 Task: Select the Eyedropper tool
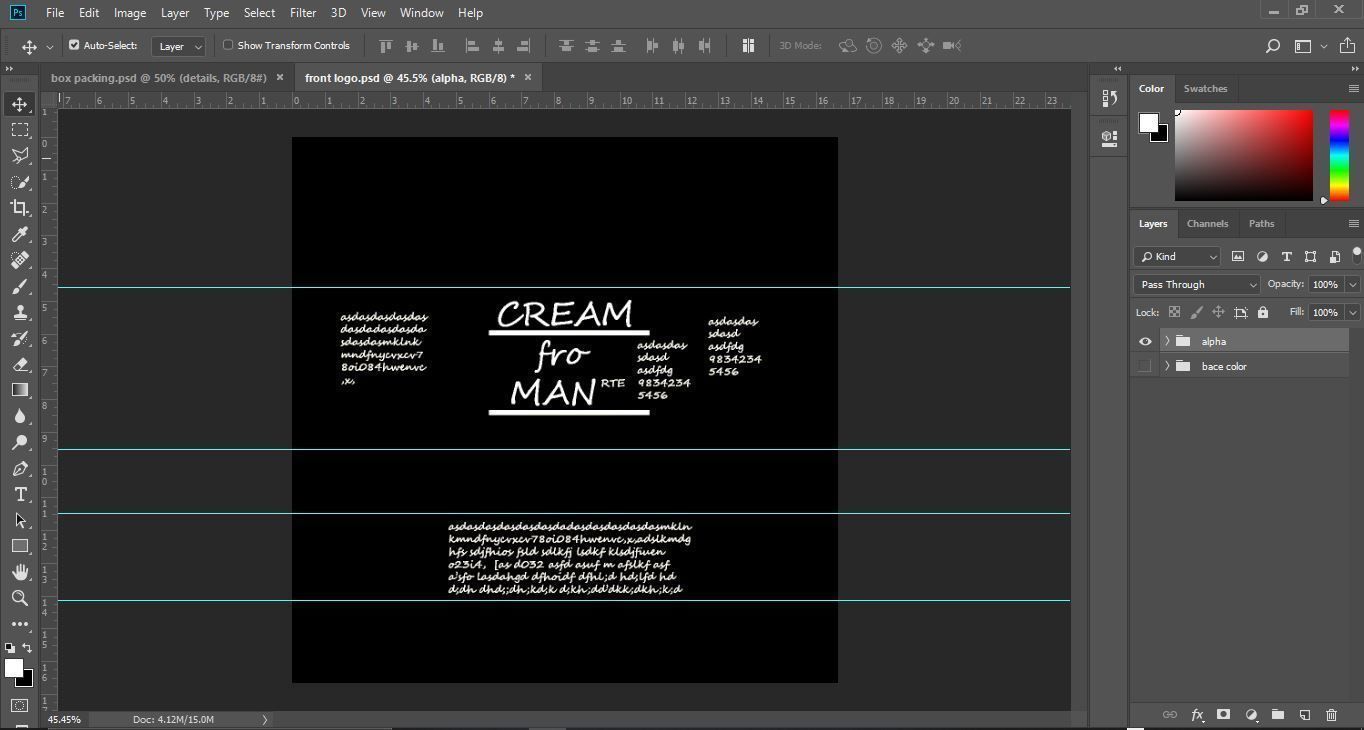20,234
